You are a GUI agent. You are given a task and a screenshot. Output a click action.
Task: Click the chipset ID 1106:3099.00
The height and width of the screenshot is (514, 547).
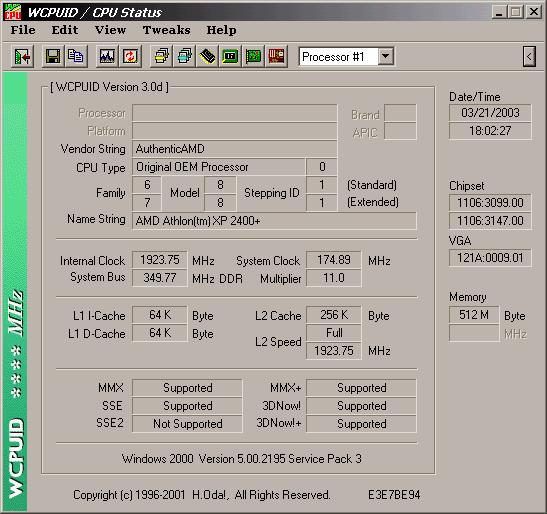[x=490, y=203]
